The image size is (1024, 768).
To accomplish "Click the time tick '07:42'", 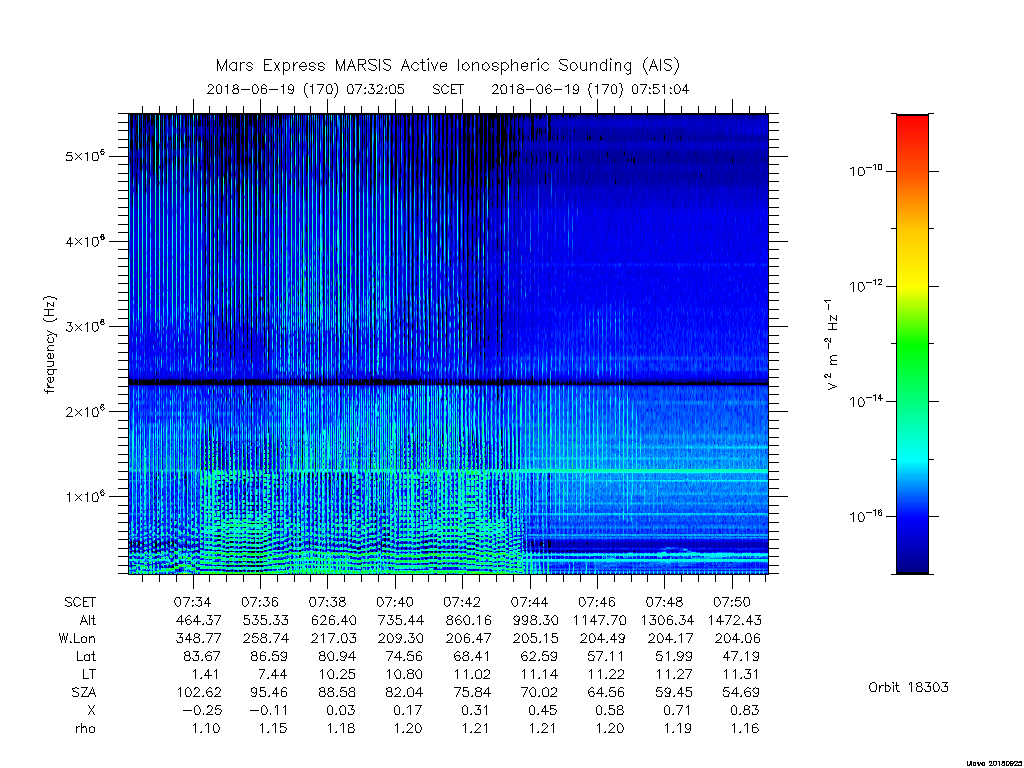I will [x=462, y=602].
